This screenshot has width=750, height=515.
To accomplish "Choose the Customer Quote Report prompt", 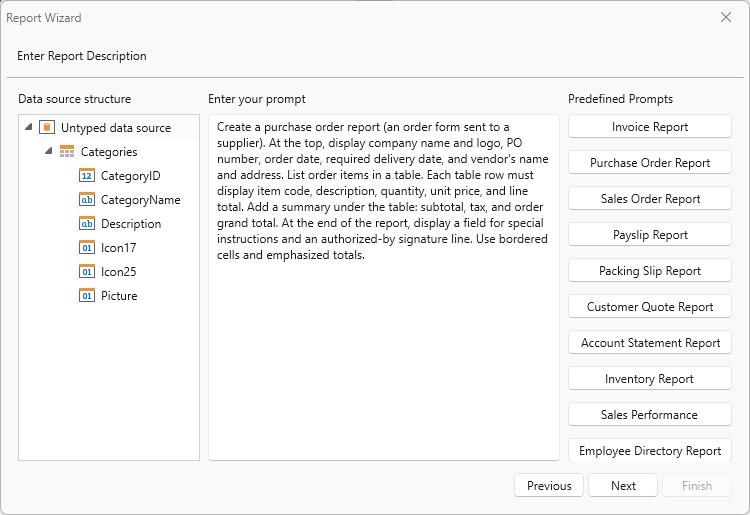I will click(x=650, y=307).
